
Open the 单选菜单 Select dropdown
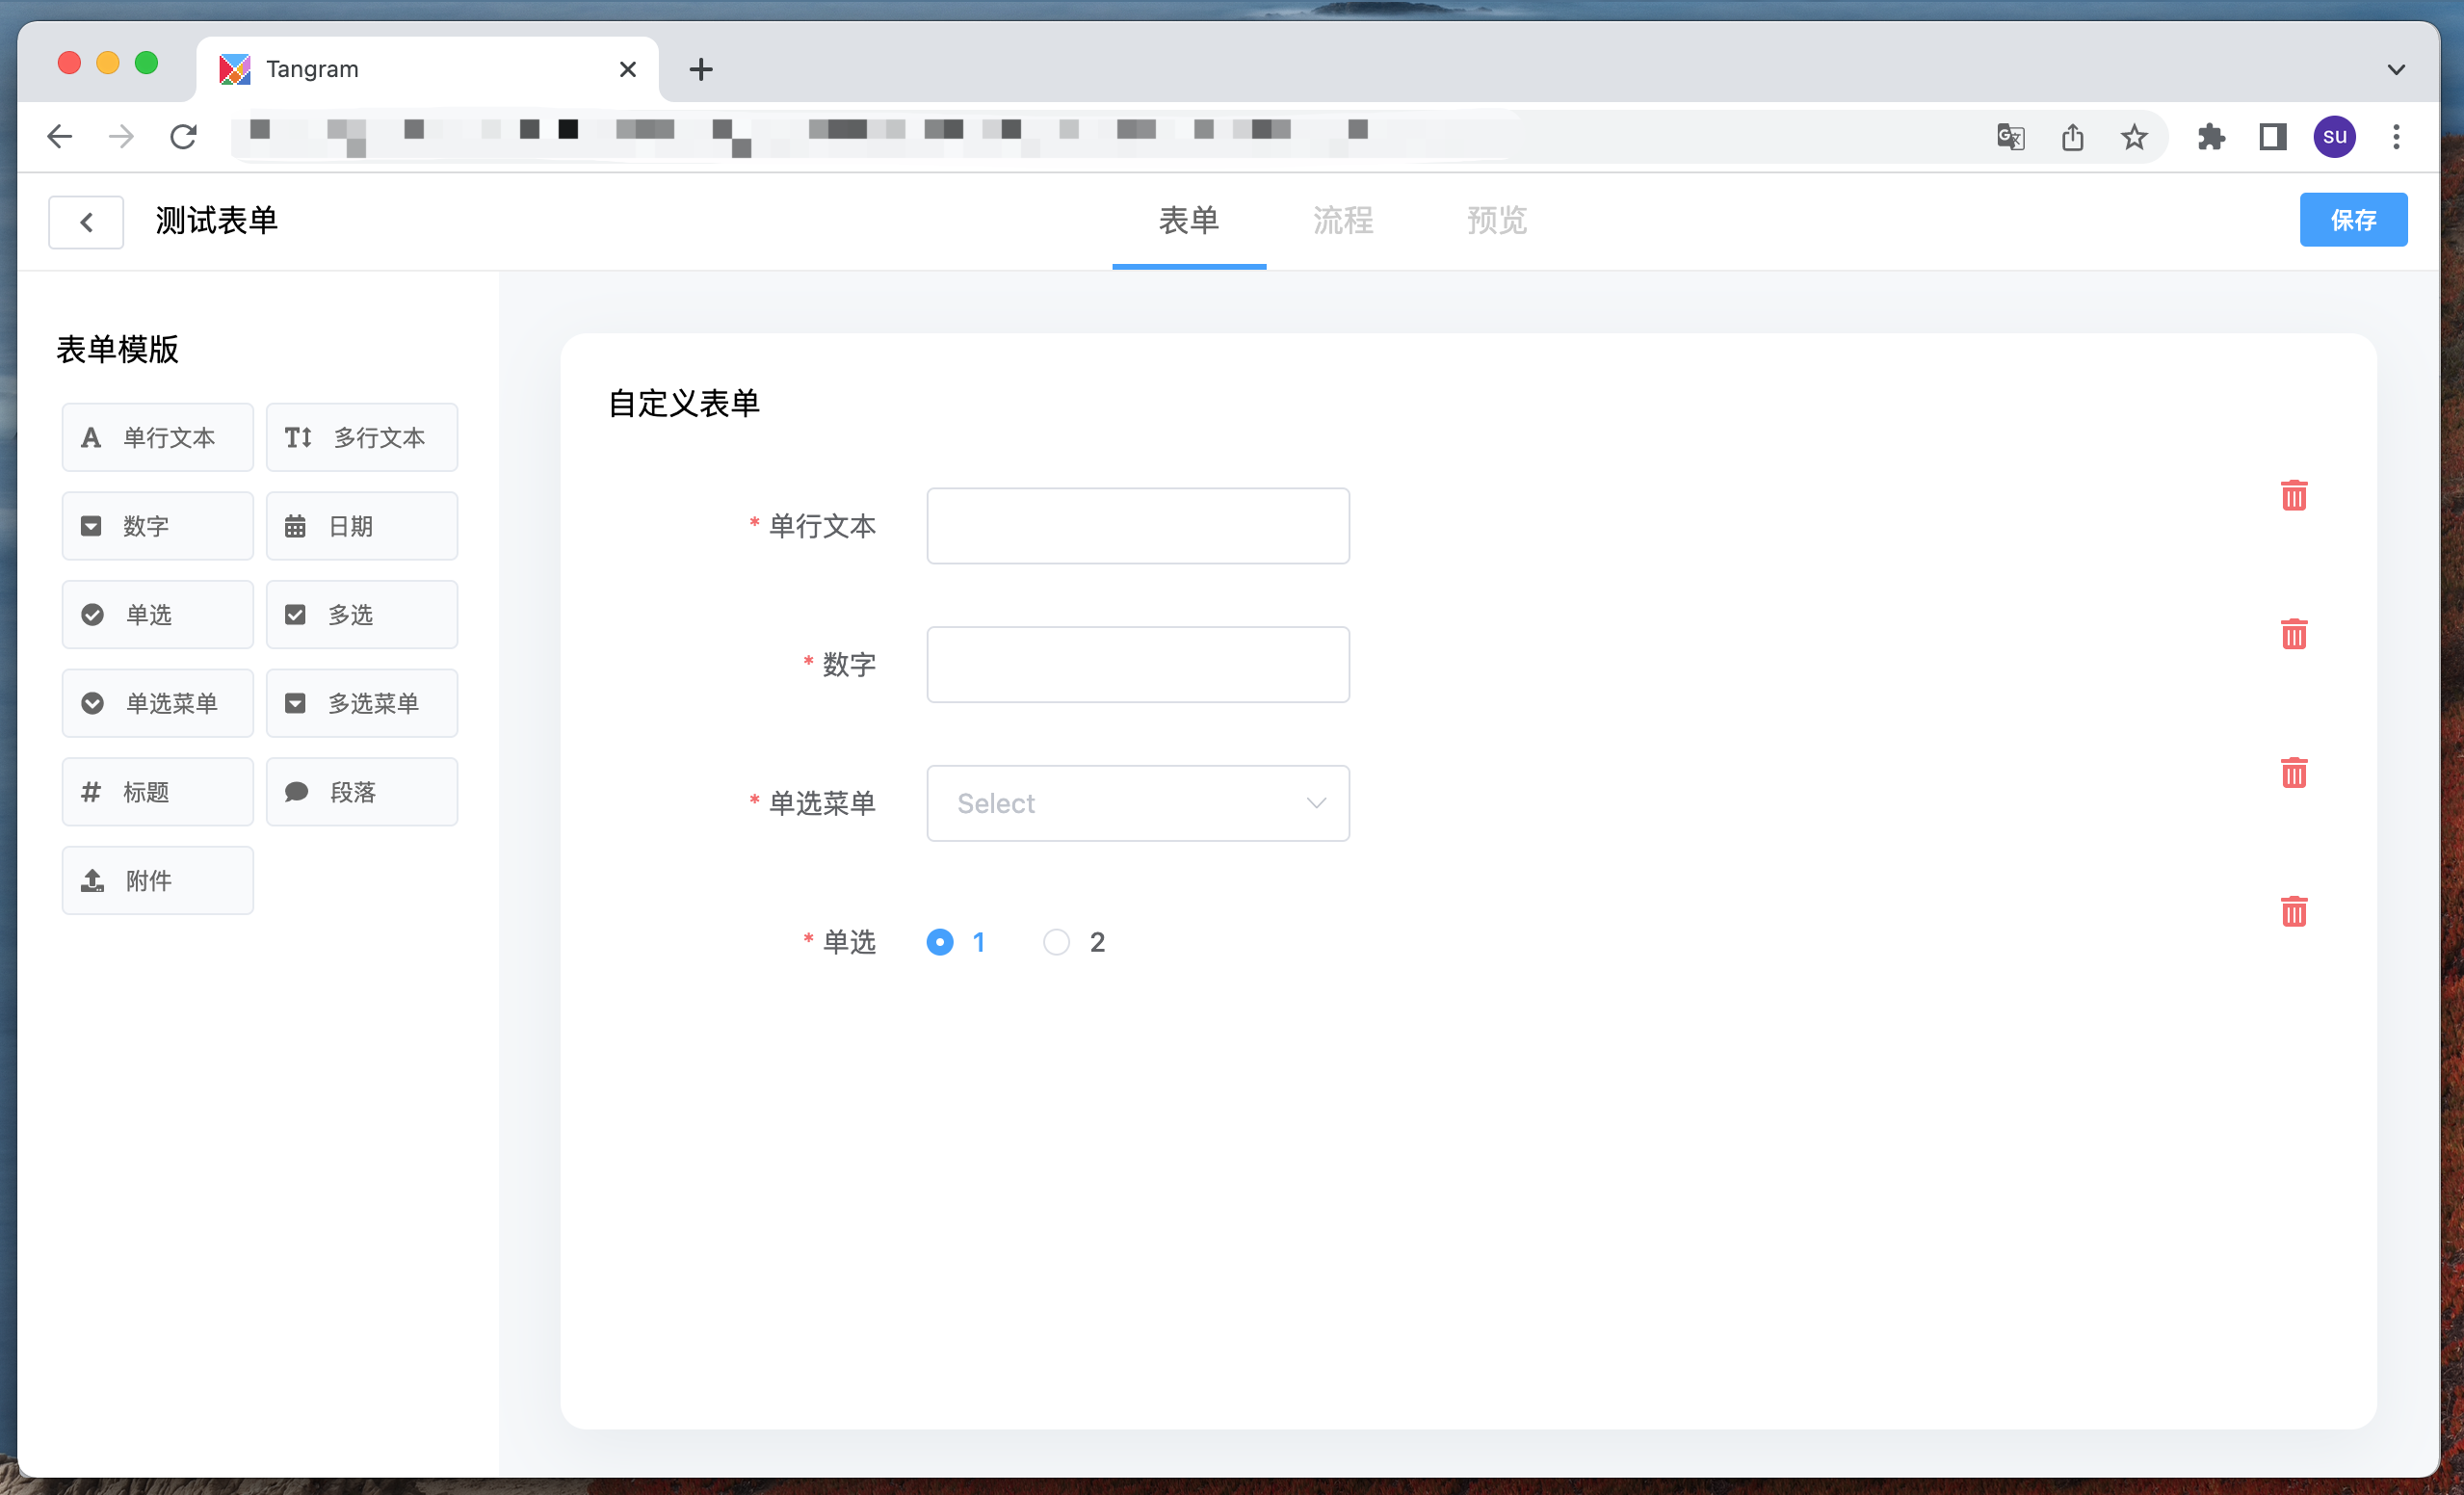pos(1137,803)
